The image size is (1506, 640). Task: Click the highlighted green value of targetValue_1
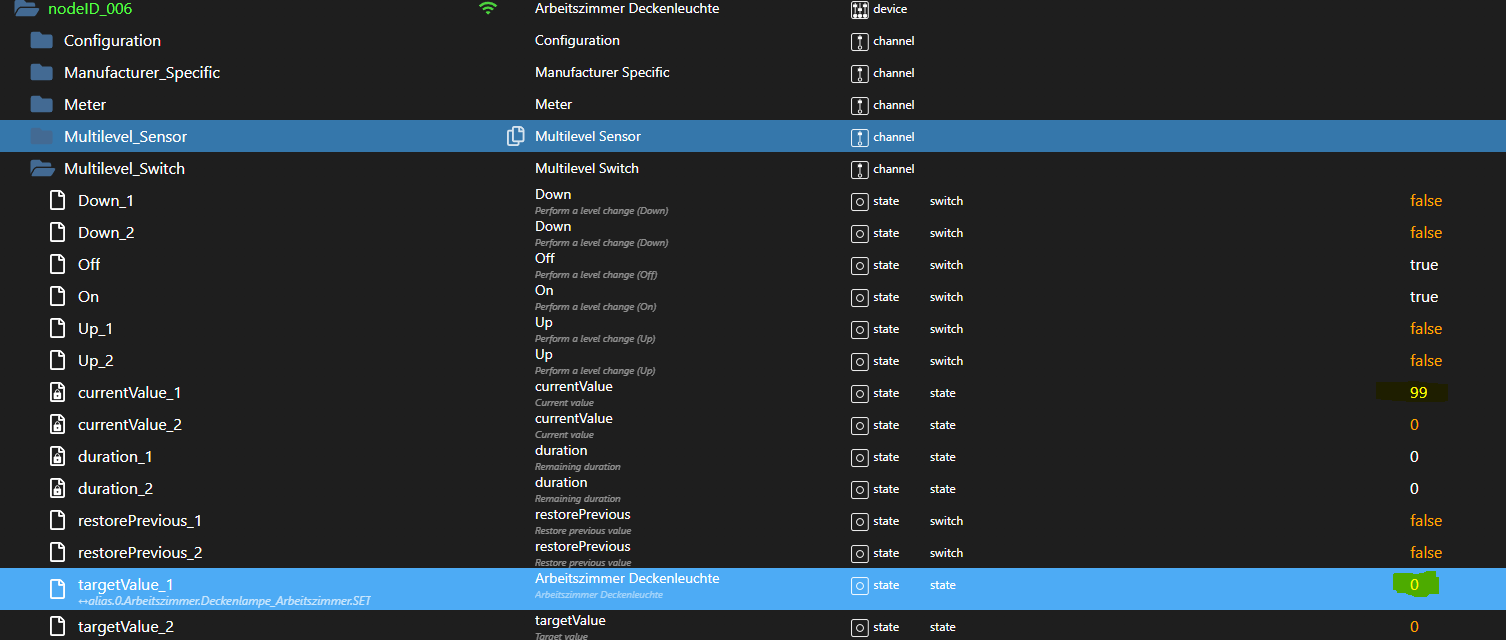click(1414, 585)
